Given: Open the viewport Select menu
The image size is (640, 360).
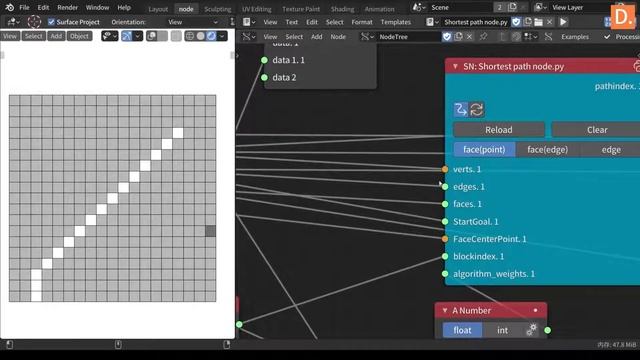Looking at the screenshot, I should [x=33, y=36].
